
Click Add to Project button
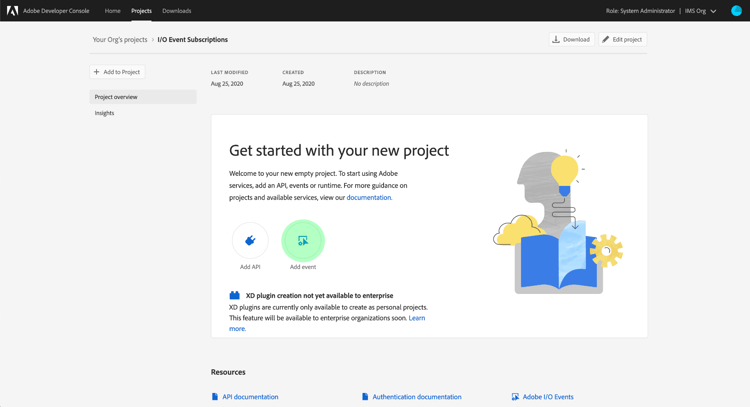[117, 72]
